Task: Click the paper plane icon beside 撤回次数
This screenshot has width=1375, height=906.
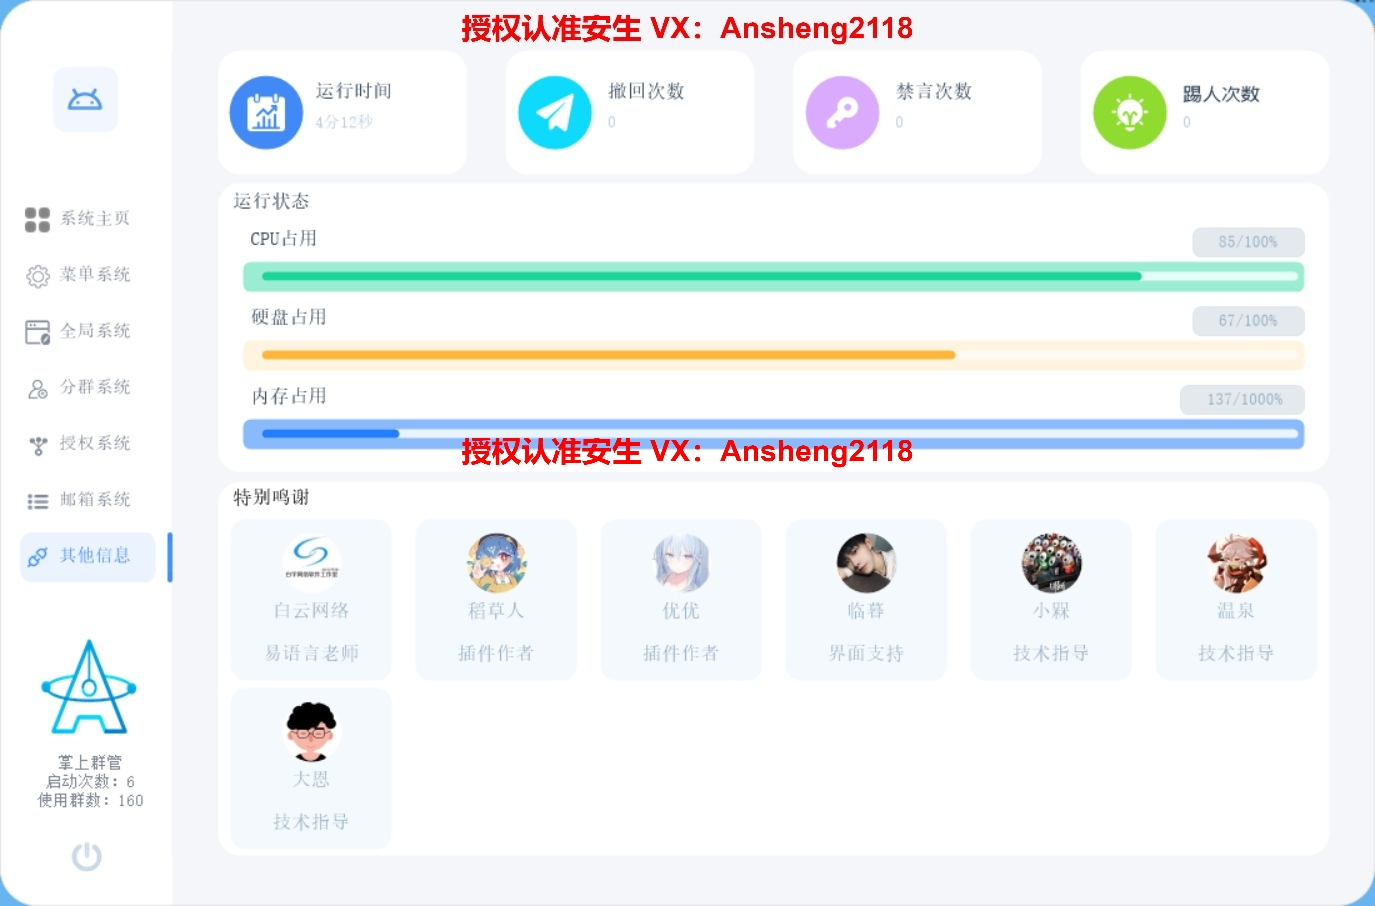Action: pos(555,113)
